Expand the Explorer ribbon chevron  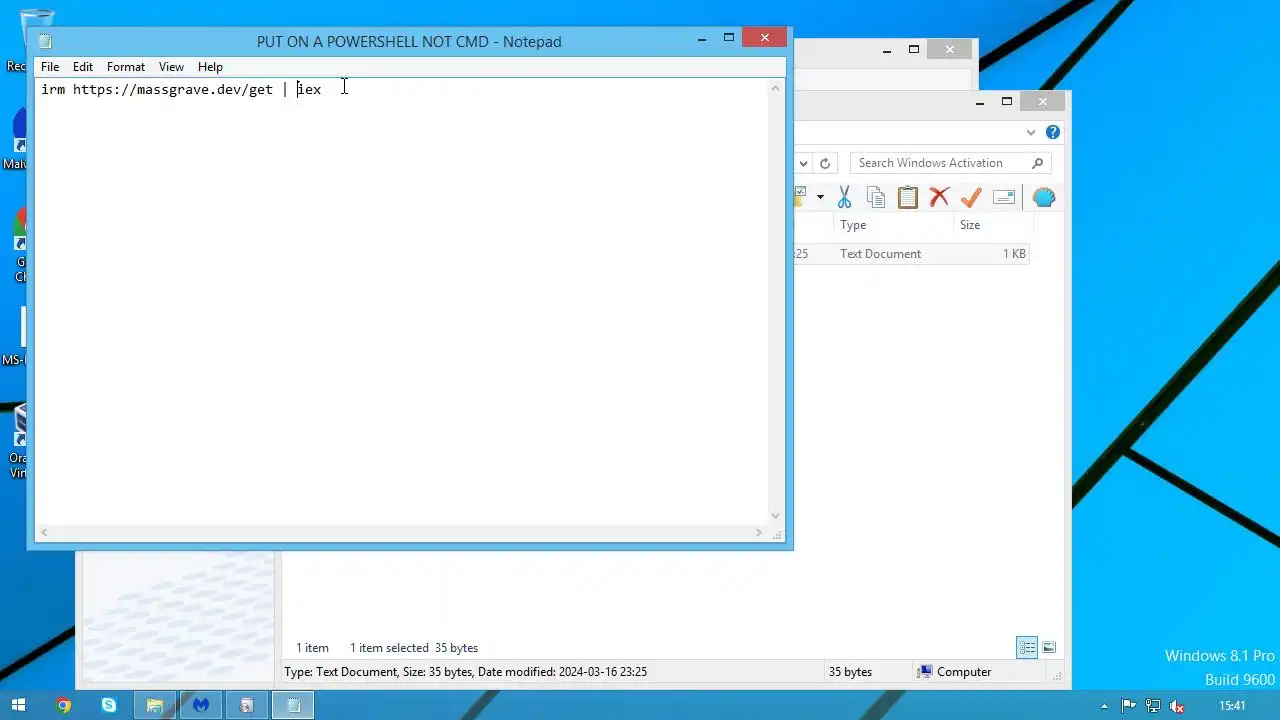point(1031,132)
